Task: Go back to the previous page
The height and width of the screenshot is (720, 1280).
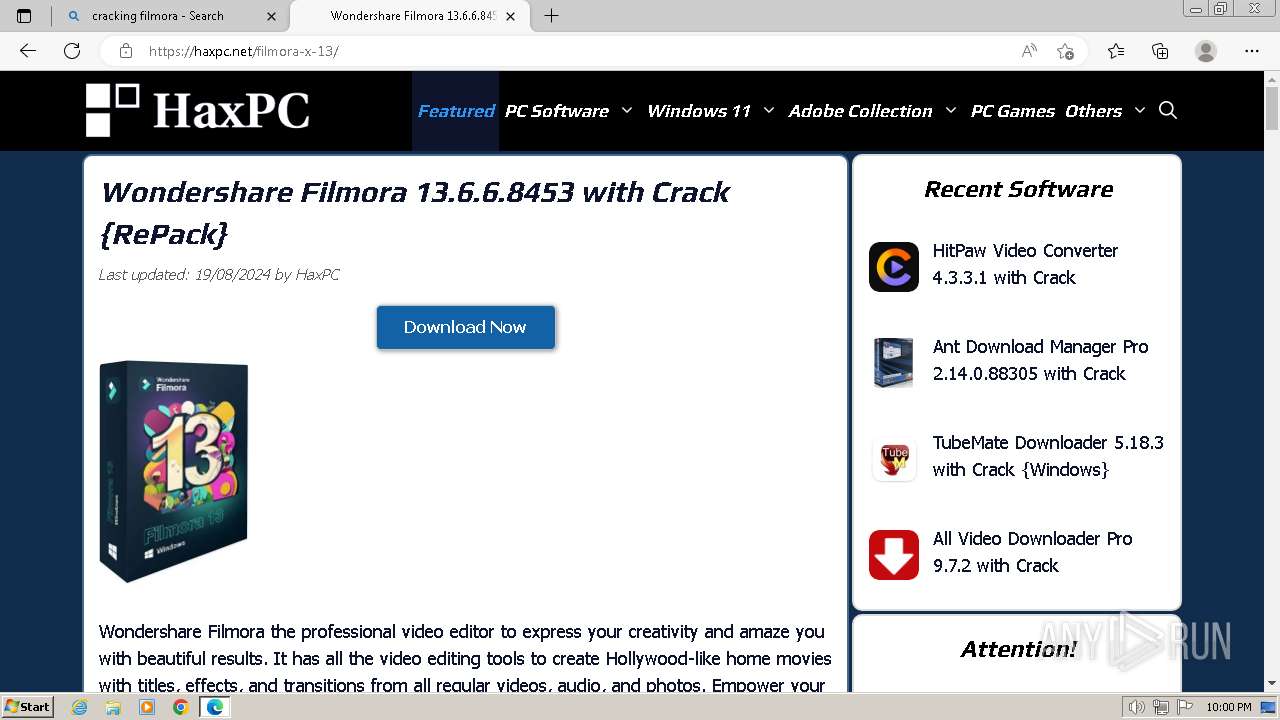Action: [28, 51]
